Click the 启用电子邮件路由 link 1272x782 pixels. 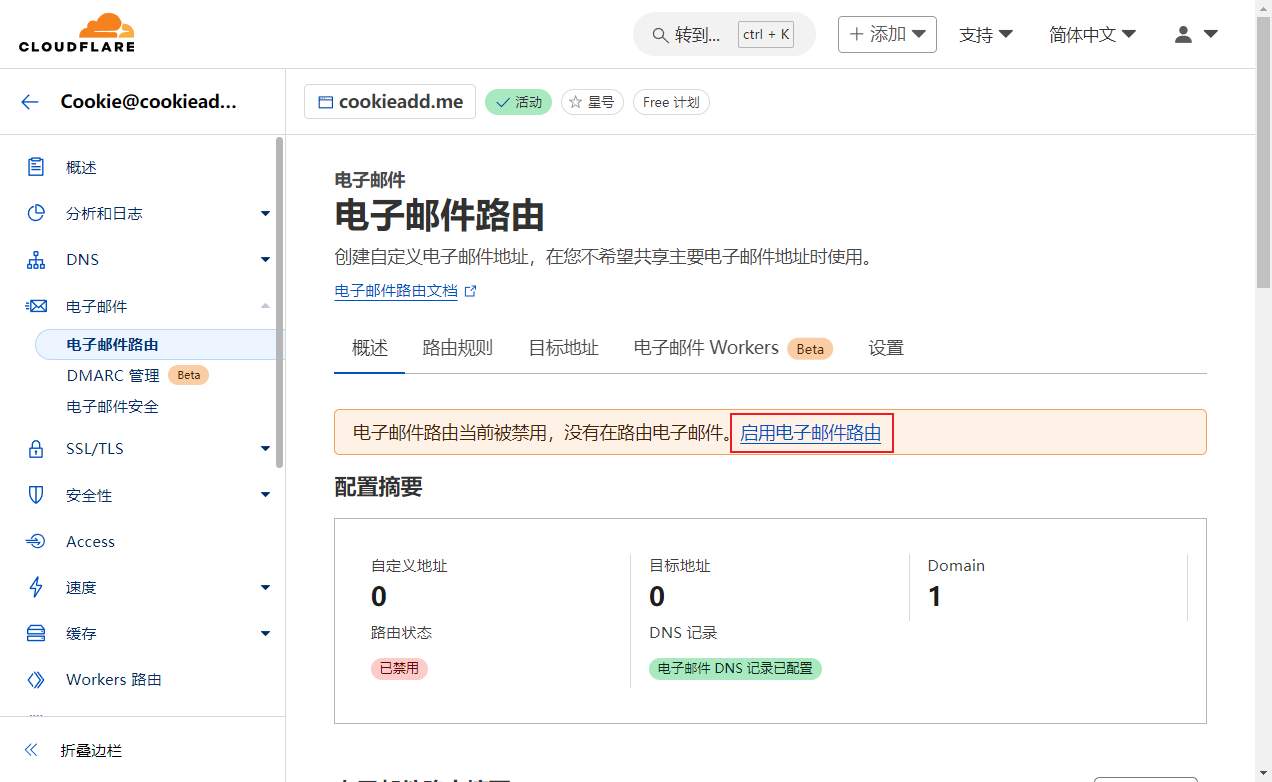coord(810,433)
